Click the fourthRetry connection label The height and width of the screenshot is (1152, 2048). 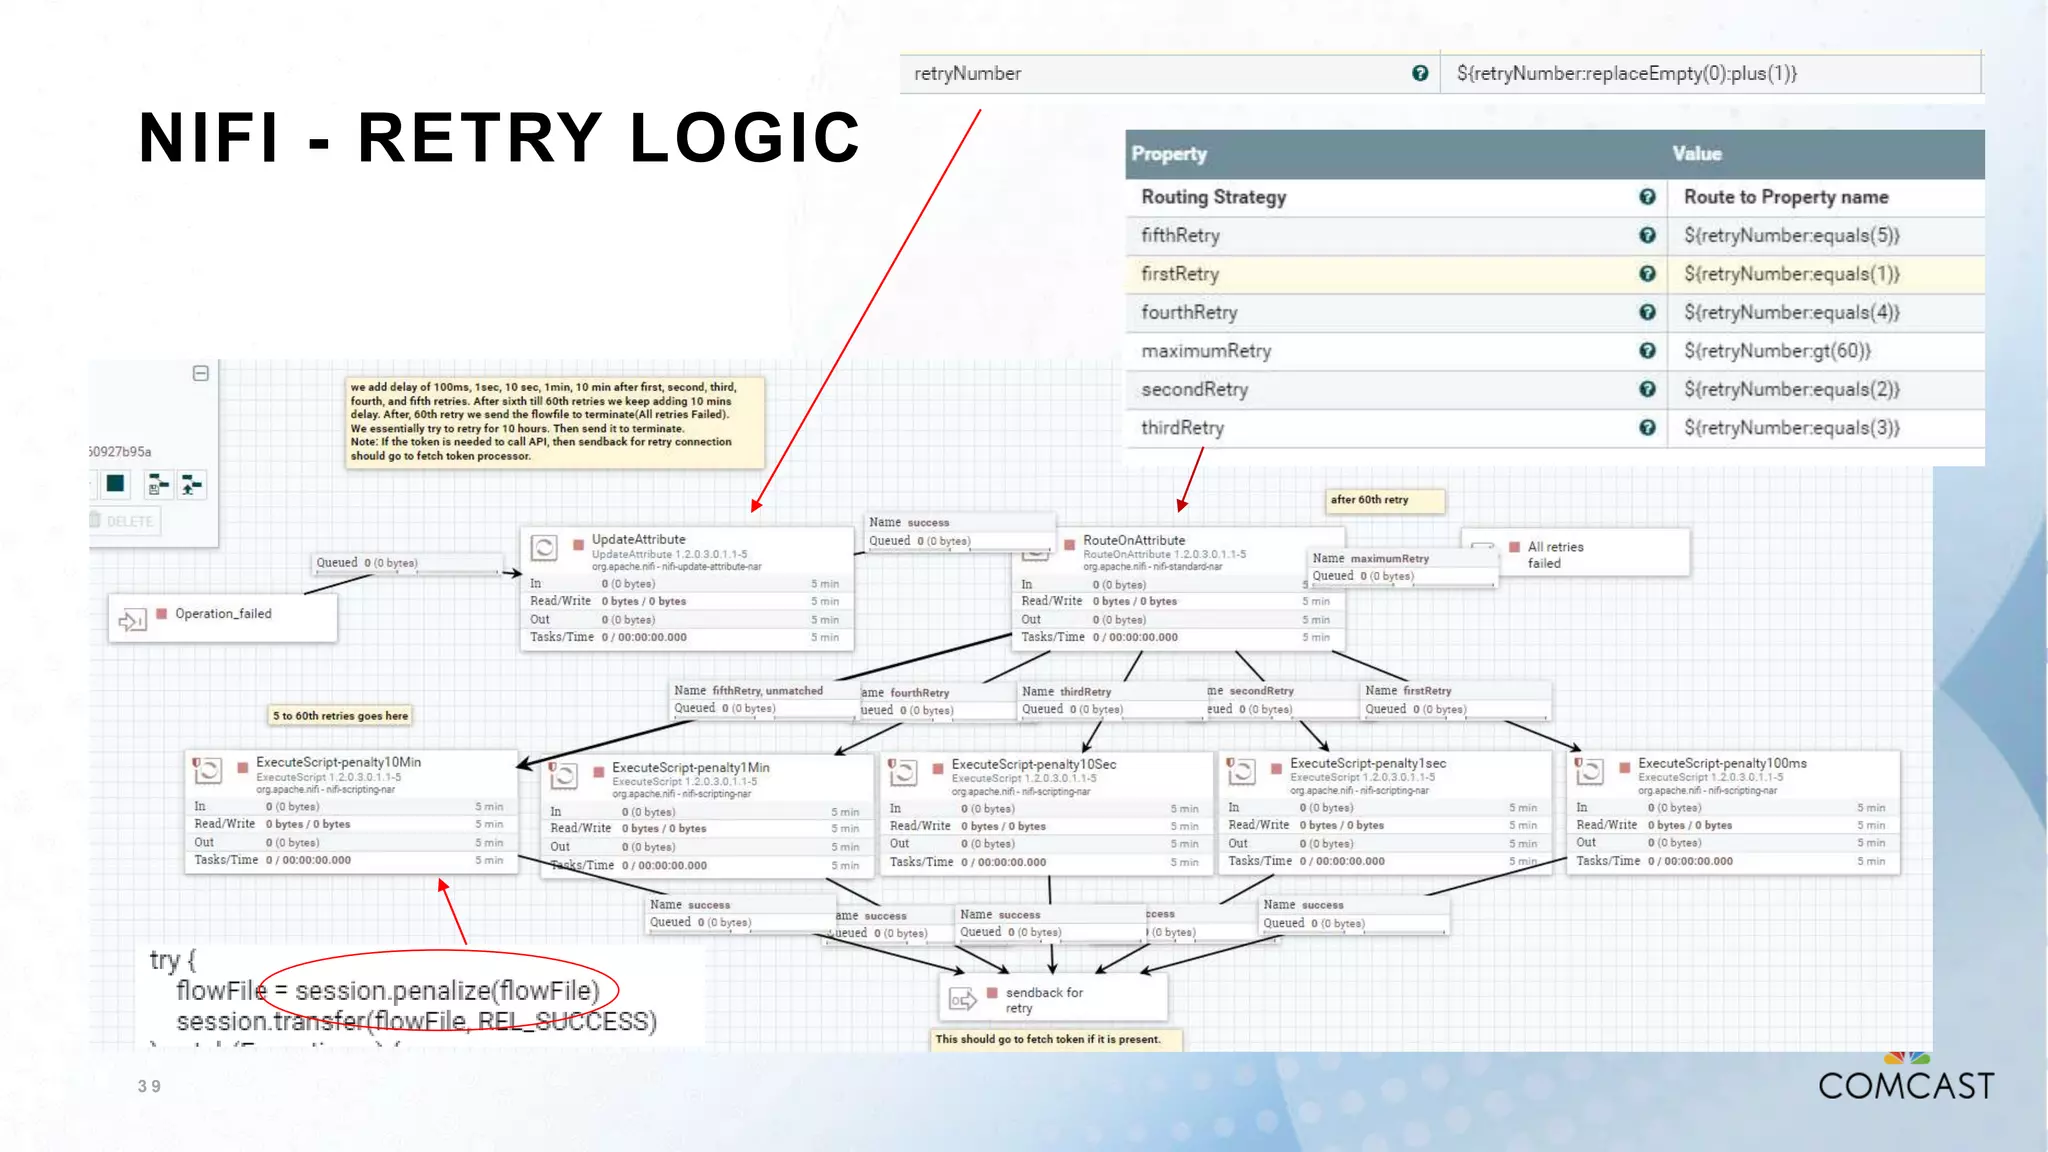(938, 701)
